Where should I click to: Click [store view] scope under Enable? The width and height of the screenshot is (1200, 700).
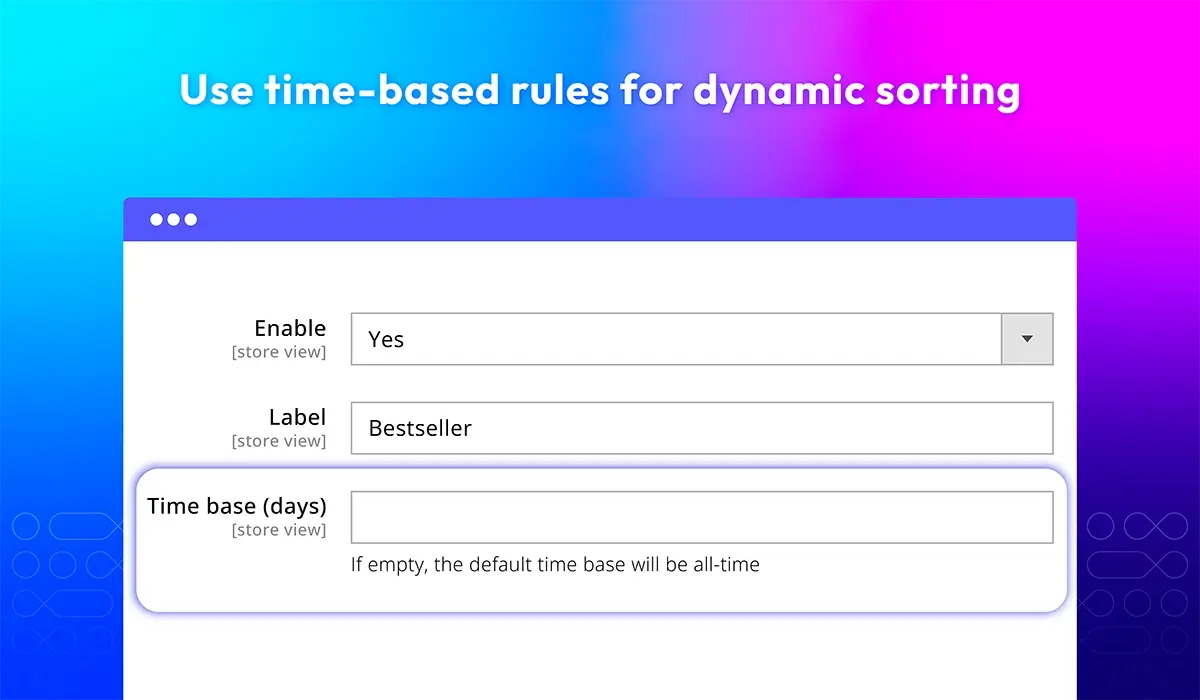pos(279,352)
